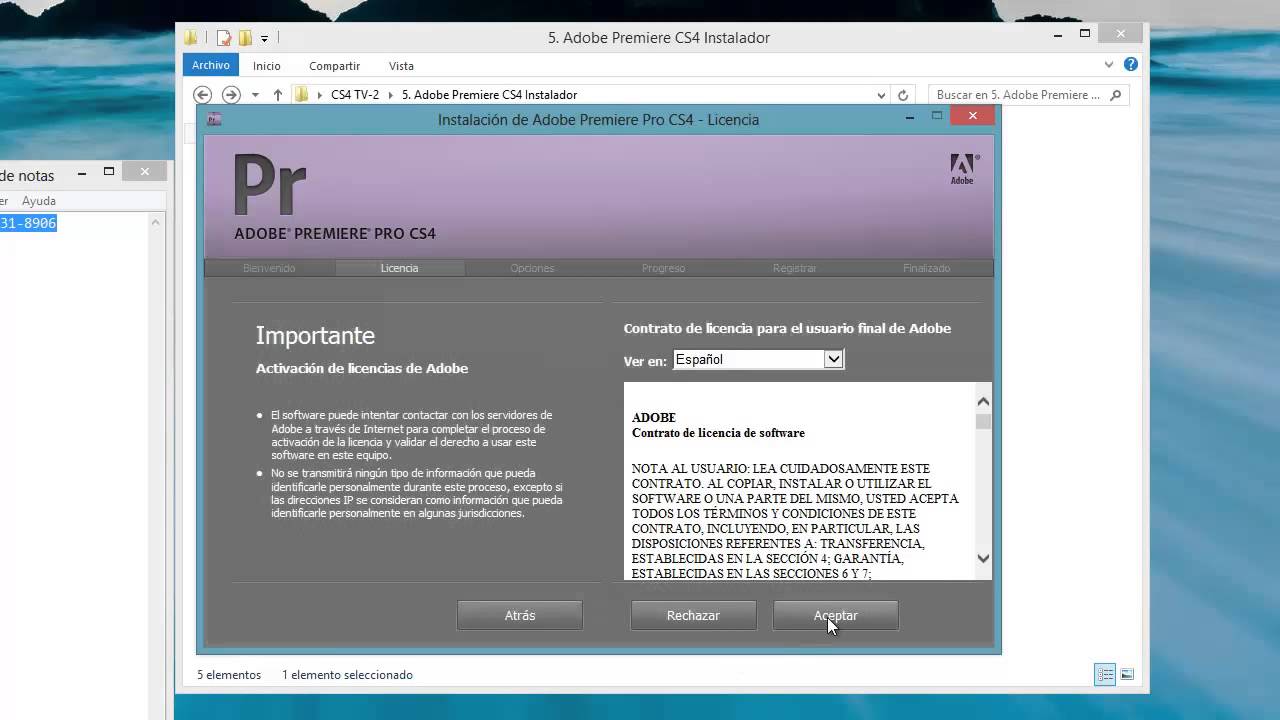Open the Vista ribbon tab in Explorer
The image size is (1280, 720).
tap(401, 66)
